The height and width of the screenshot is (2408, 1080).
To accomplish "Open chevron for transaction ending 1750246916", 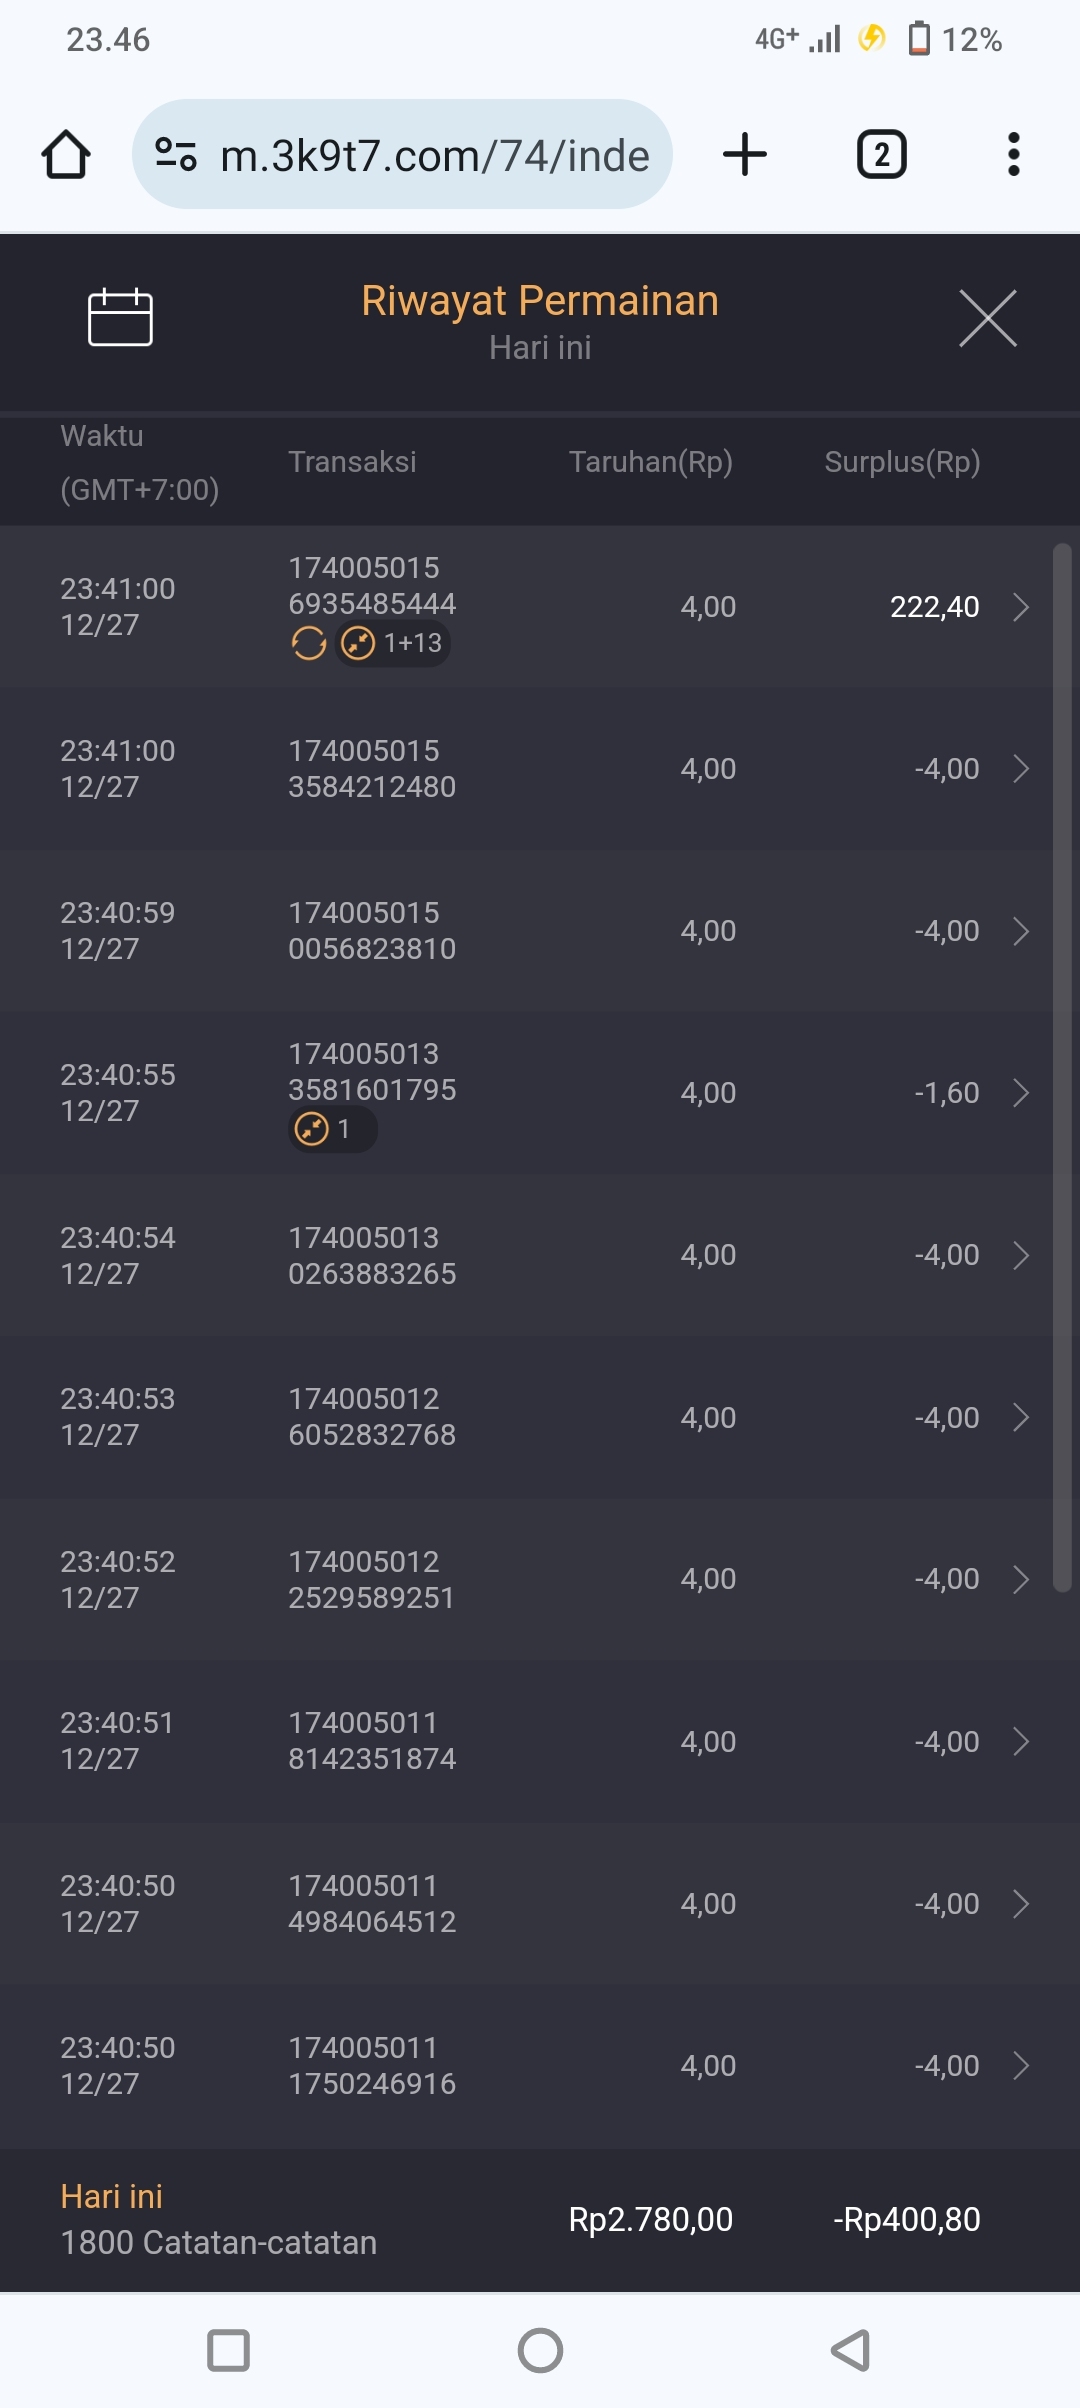I will pos(1020,2066).
